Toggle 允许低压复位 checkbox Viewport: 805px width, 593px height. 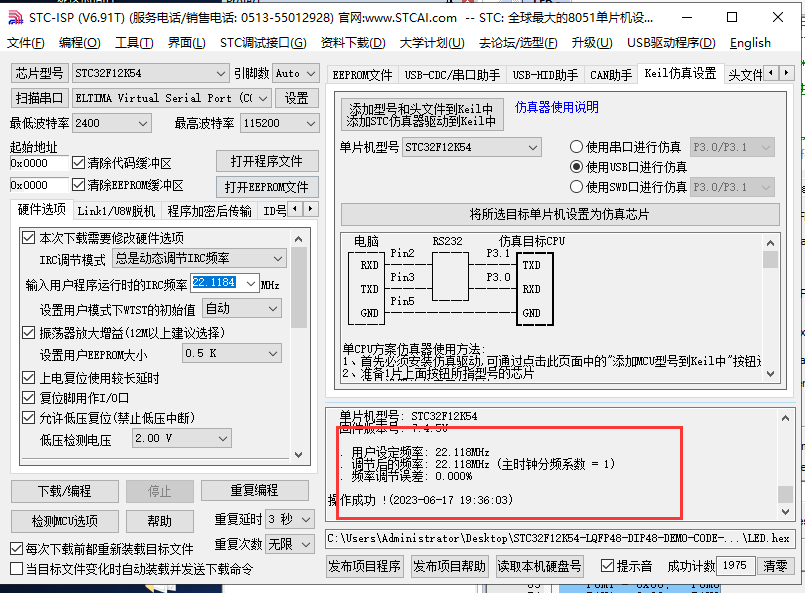28,417
